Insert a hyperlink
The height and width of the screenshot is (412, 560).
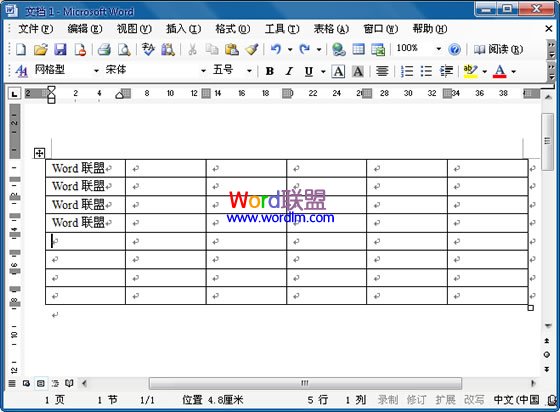(338, 49)
